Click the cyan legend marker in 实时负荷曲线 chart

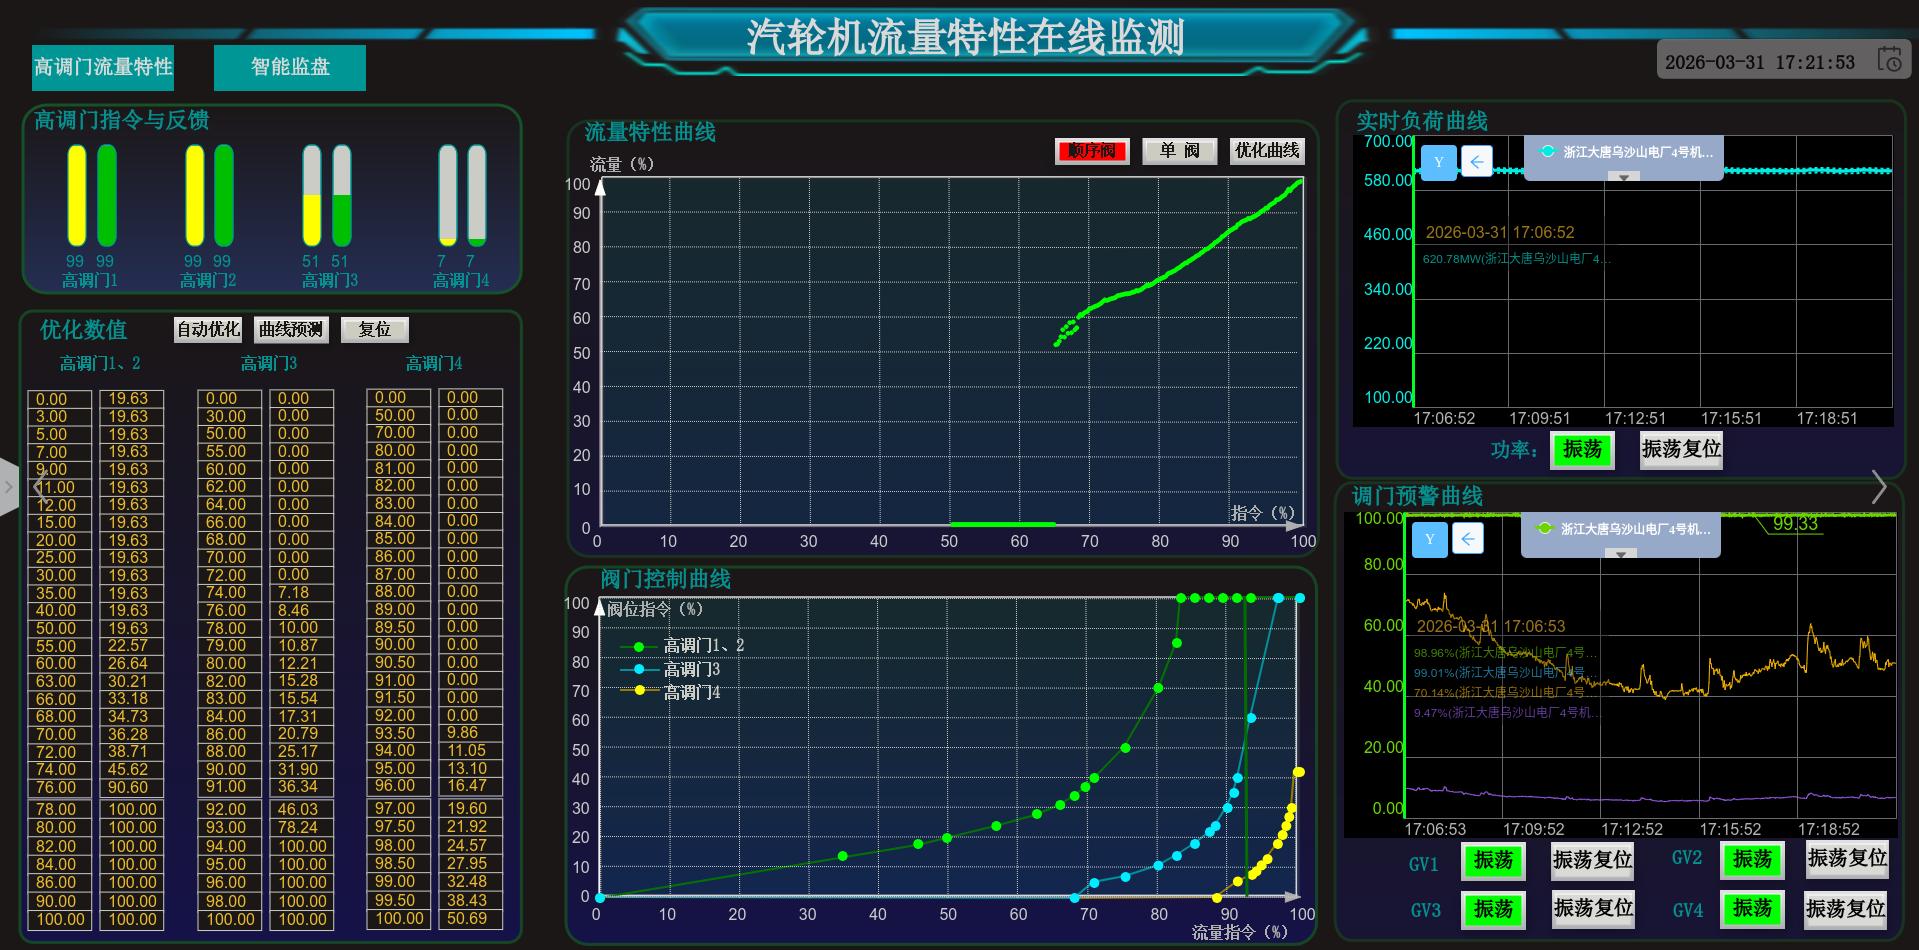pos(1548,152)
